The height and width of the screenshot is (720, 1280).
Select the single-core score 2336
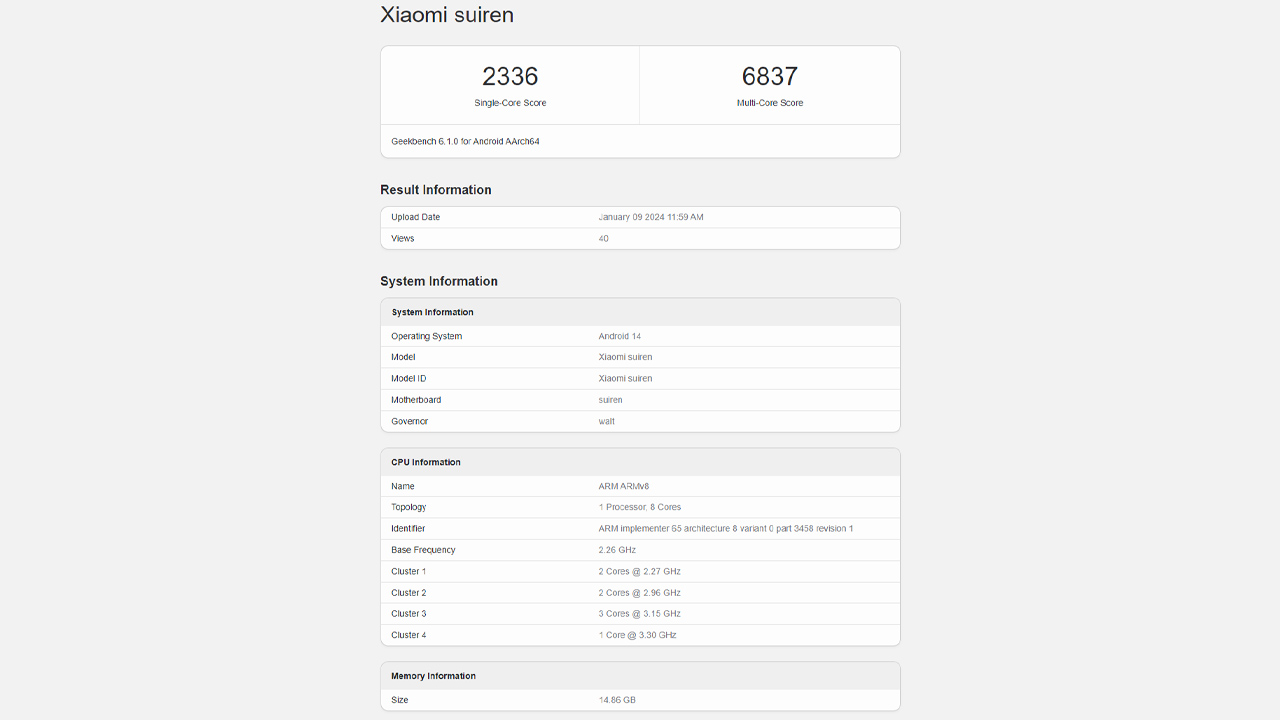point(510,76)
